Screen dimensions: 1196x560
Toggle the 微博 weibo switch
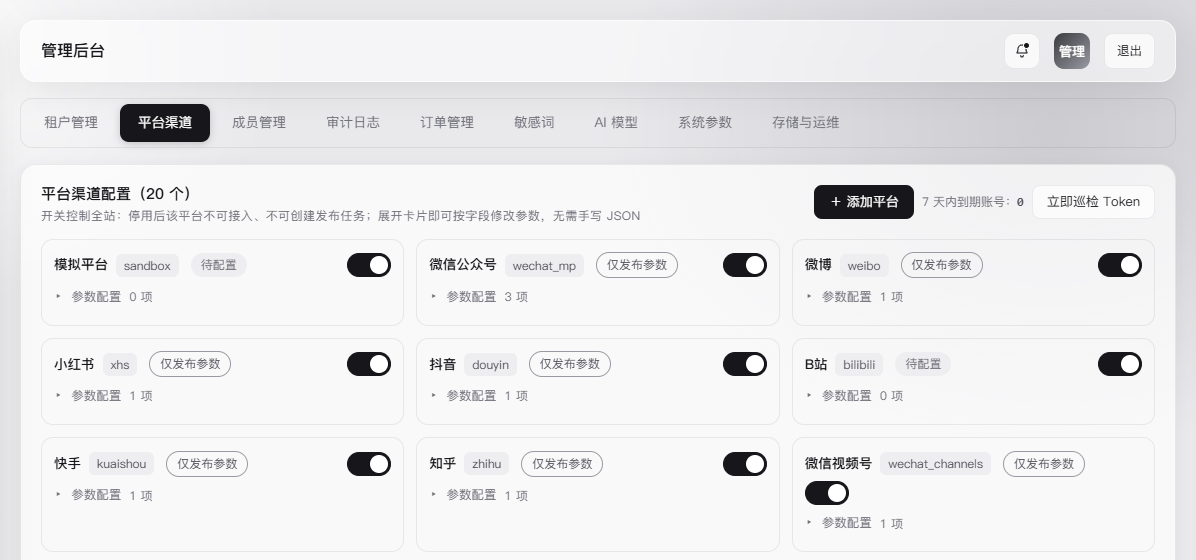[x=1120, y=266]
